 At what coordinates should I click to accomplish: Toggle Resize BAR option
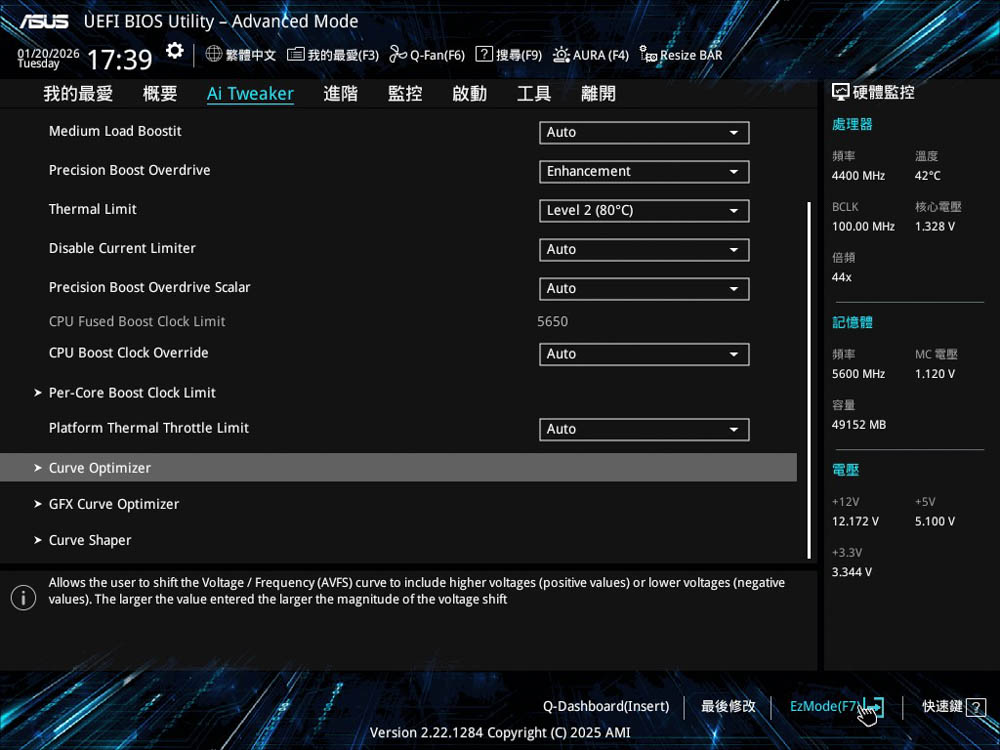(x=680, y=55)
